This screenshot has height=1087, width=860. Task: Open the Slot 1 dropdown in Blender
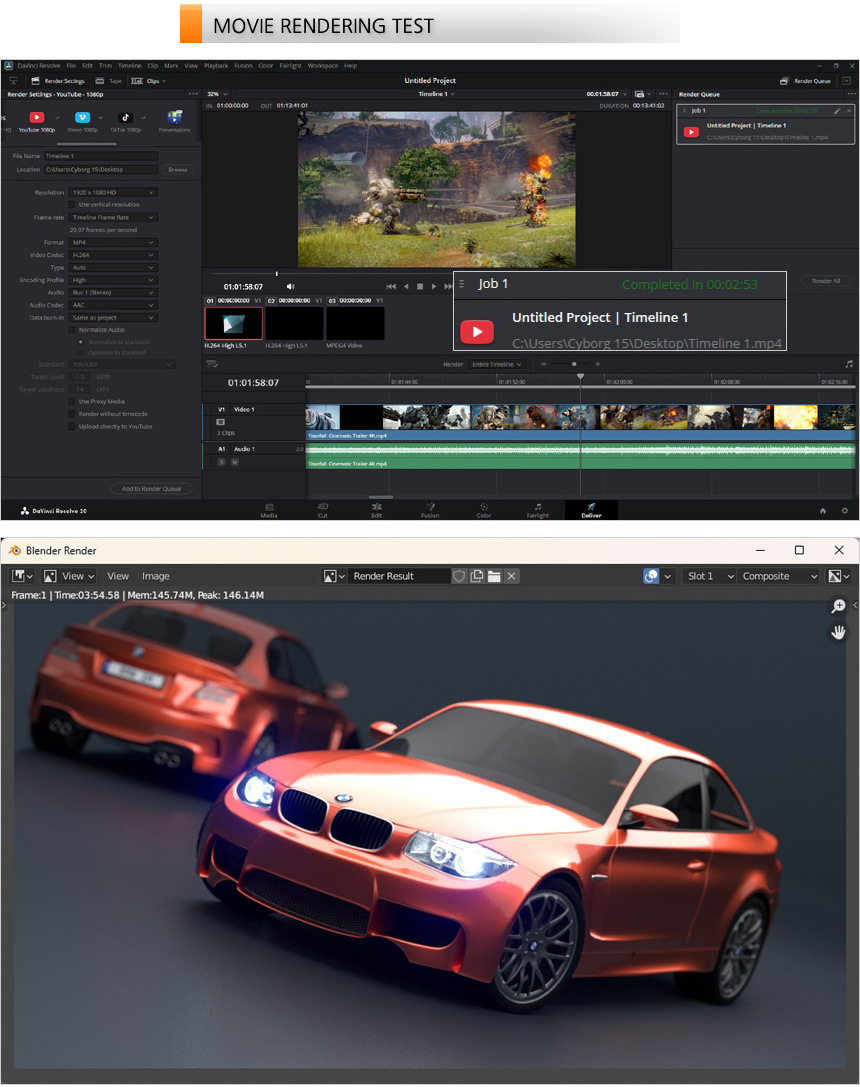709,576
